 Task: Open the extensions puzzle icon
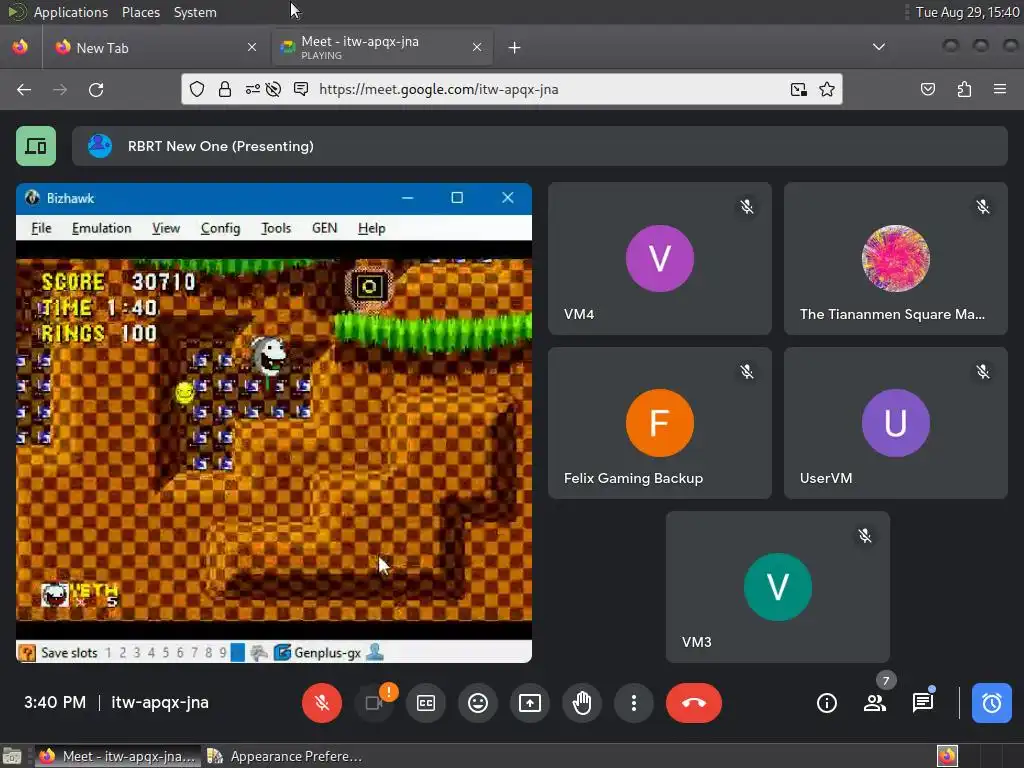click(x=964, y=89)
